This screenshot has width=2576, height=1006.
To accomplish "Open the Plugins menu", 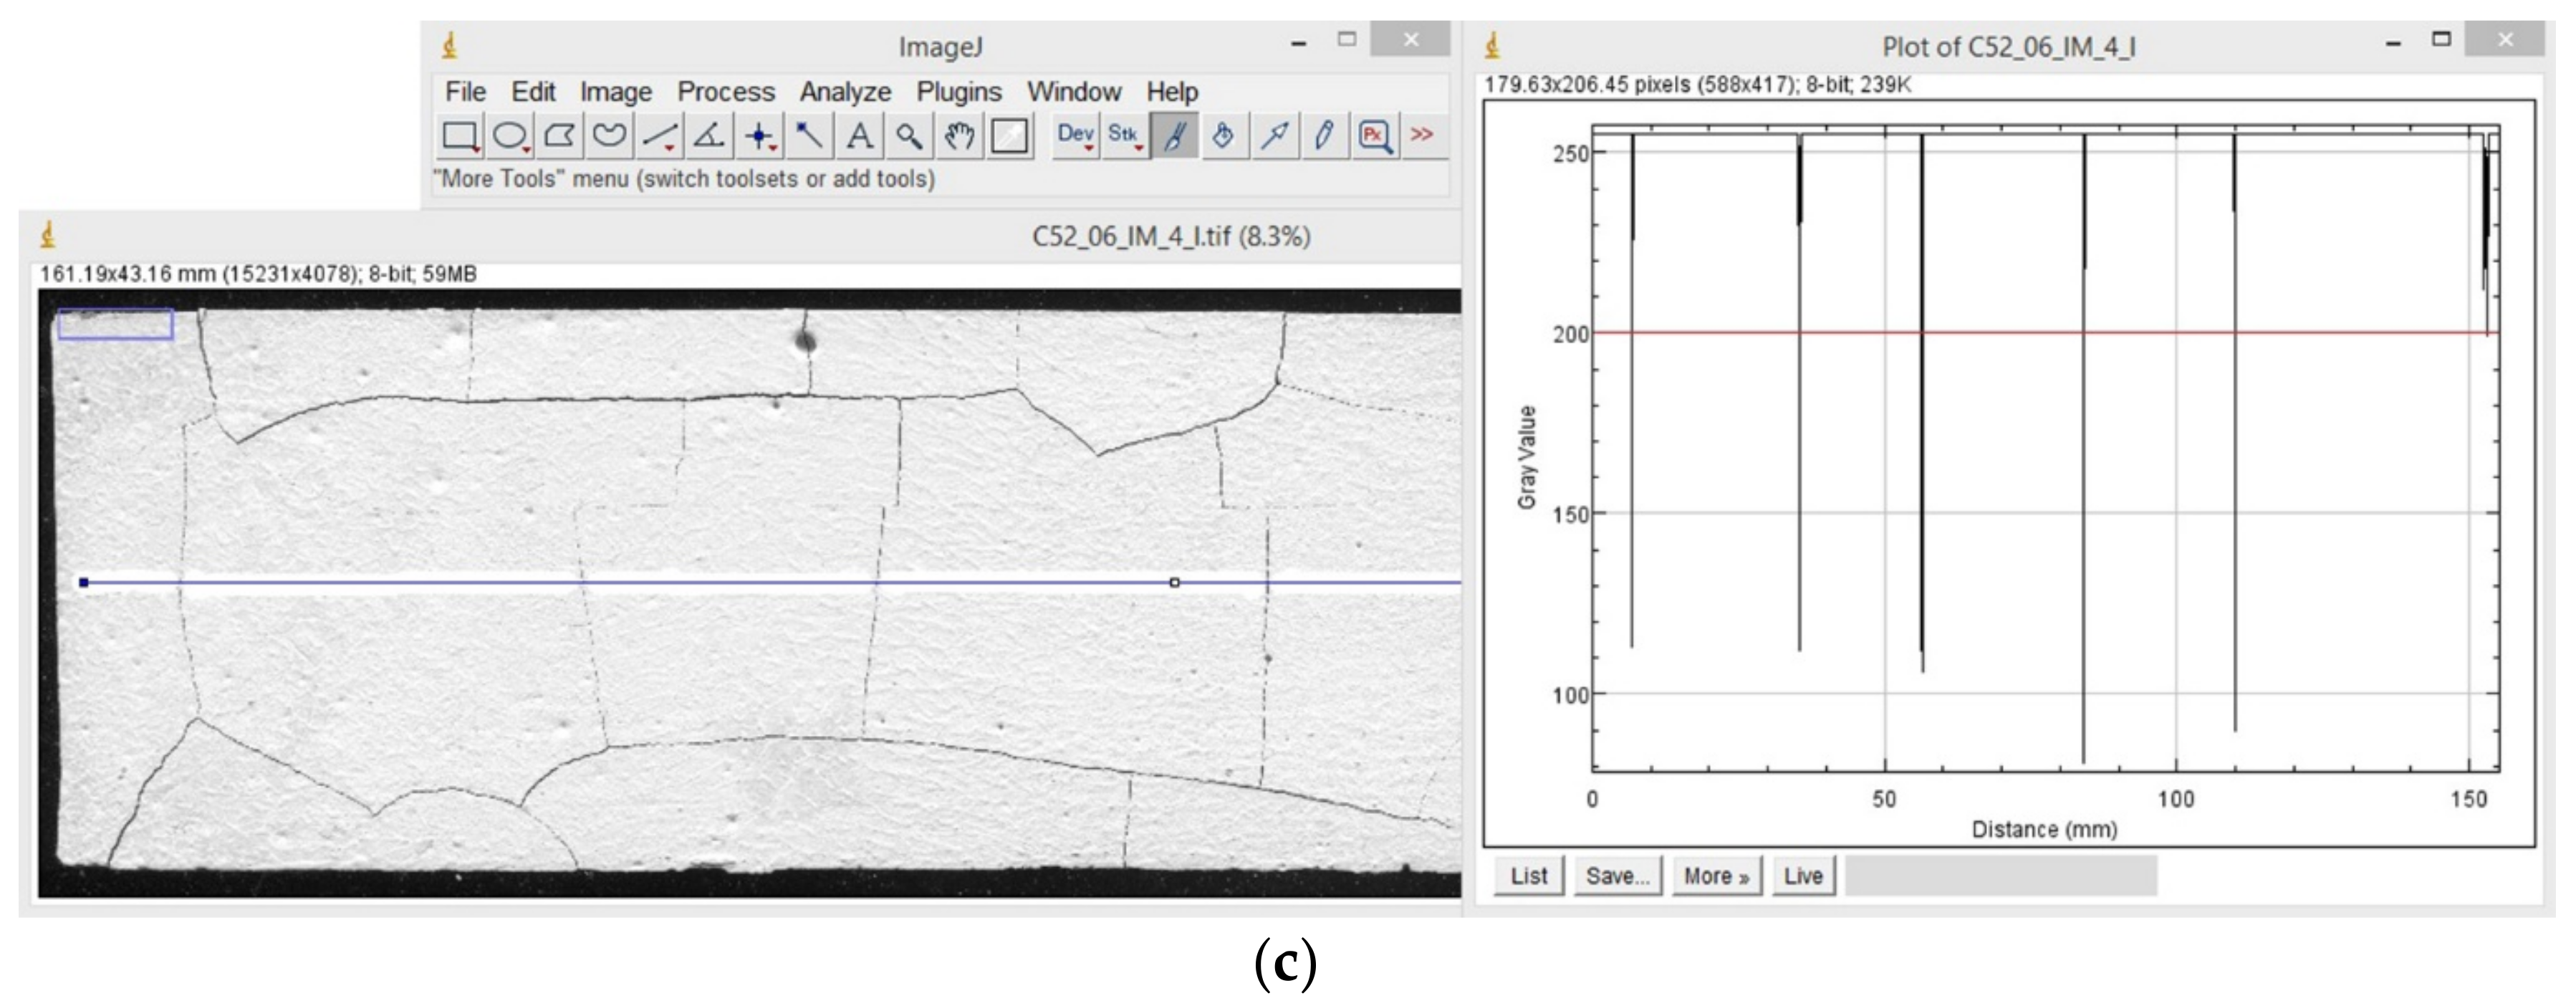I will coord(959,92).
